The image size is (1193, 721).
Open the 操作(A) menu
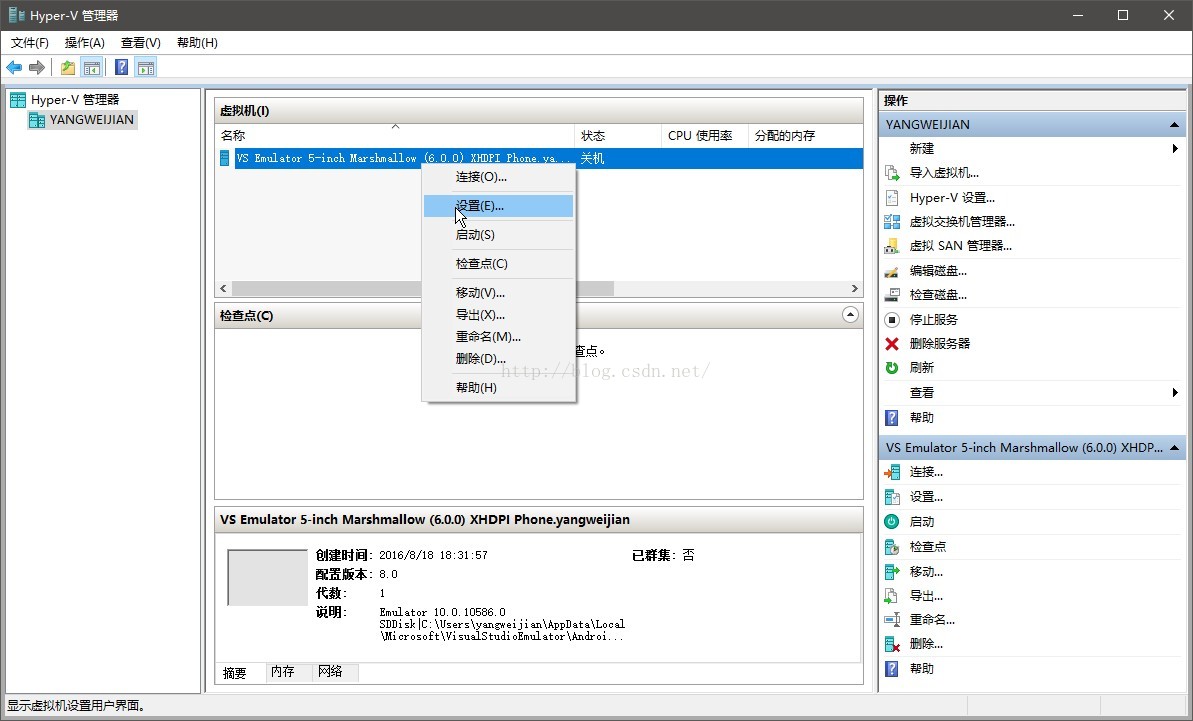[x=84, y=43]
